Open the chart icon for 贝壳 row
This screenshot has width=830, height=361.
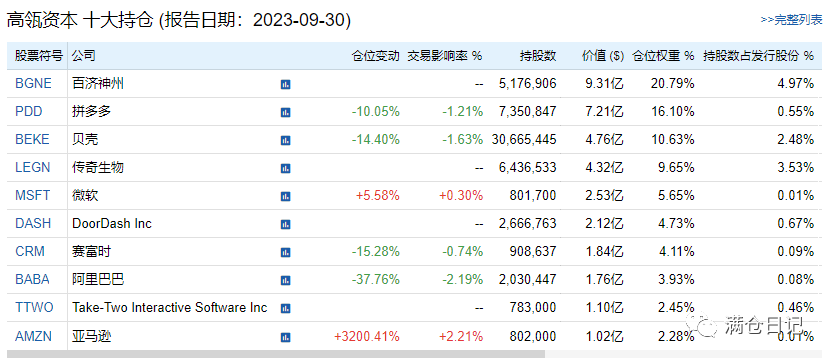(285, 140)
